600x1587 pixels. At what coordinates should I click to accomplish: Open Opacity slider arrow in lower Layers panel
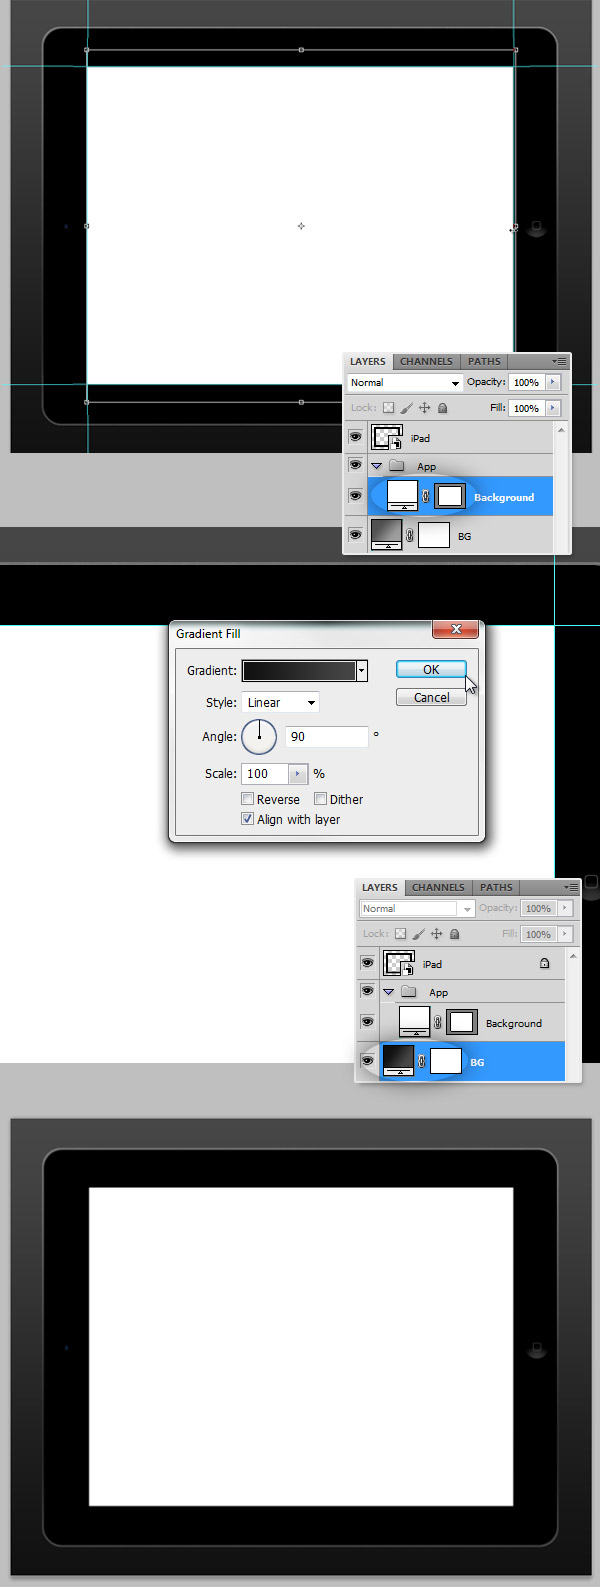pos(565,908)
